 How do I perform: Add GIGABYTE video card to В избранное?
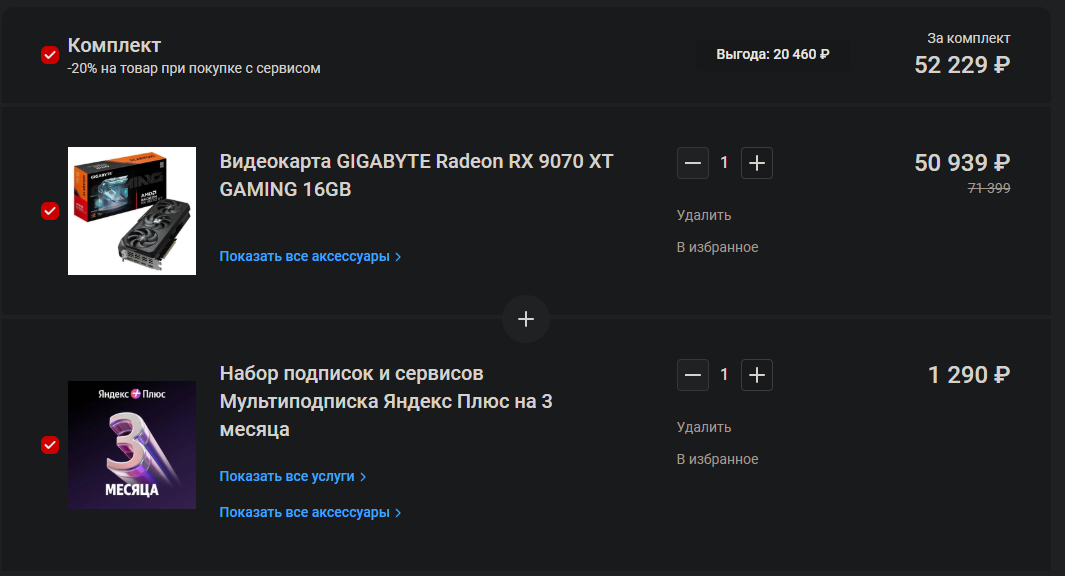click(x=717, y=247)
